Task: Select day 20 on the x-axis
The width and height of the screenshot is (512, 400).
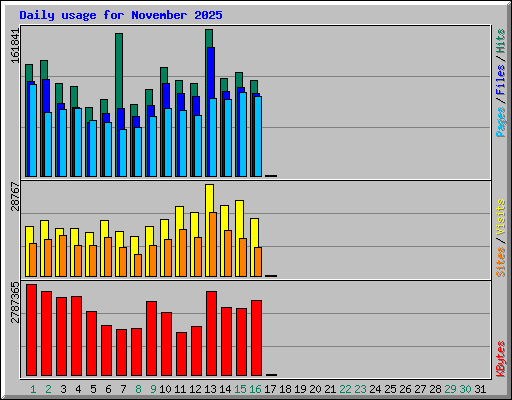Action: pyautogui.click(x=315, y=389)
